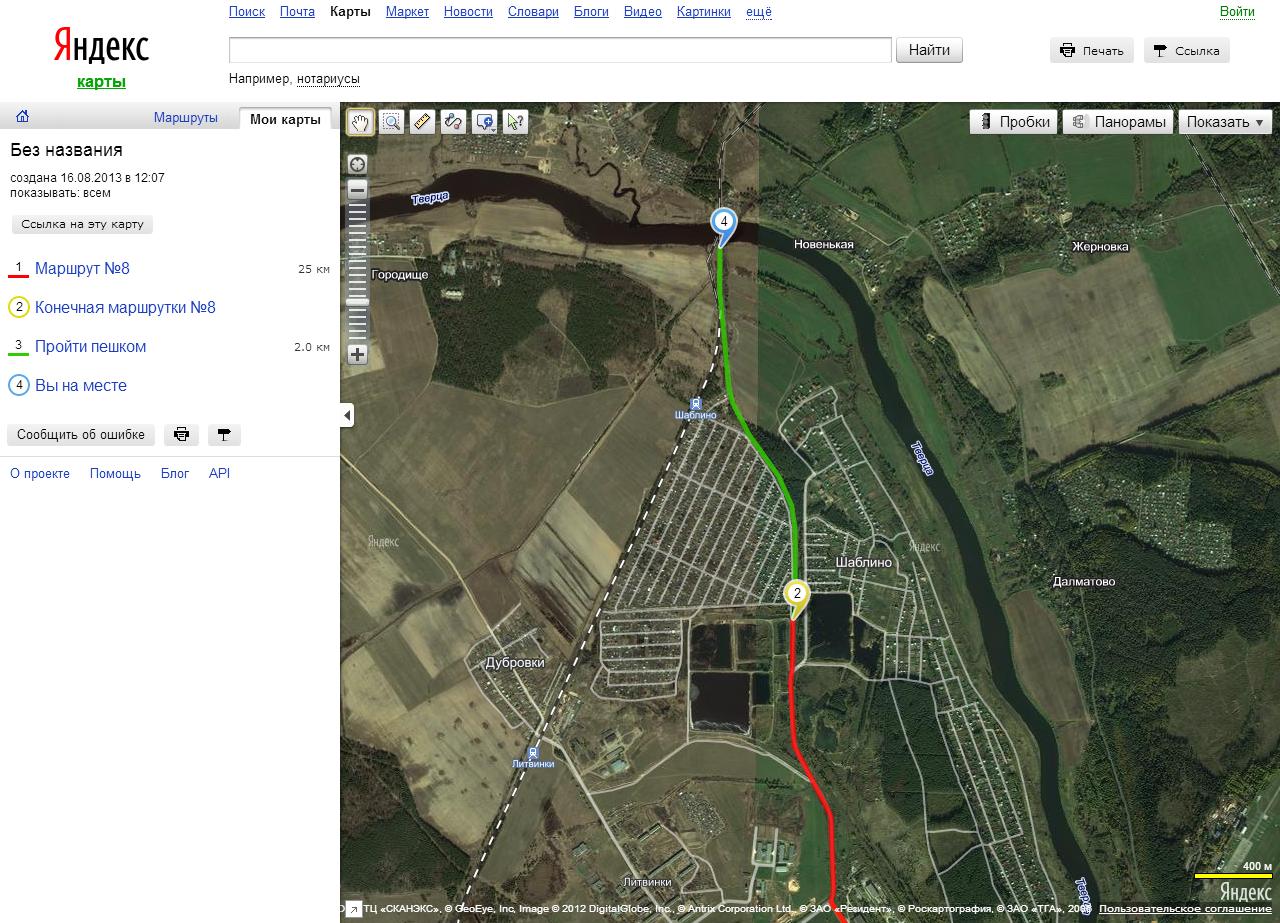Click the red line icon numbered 1
1280x923 pixels.
click(18, 269)
